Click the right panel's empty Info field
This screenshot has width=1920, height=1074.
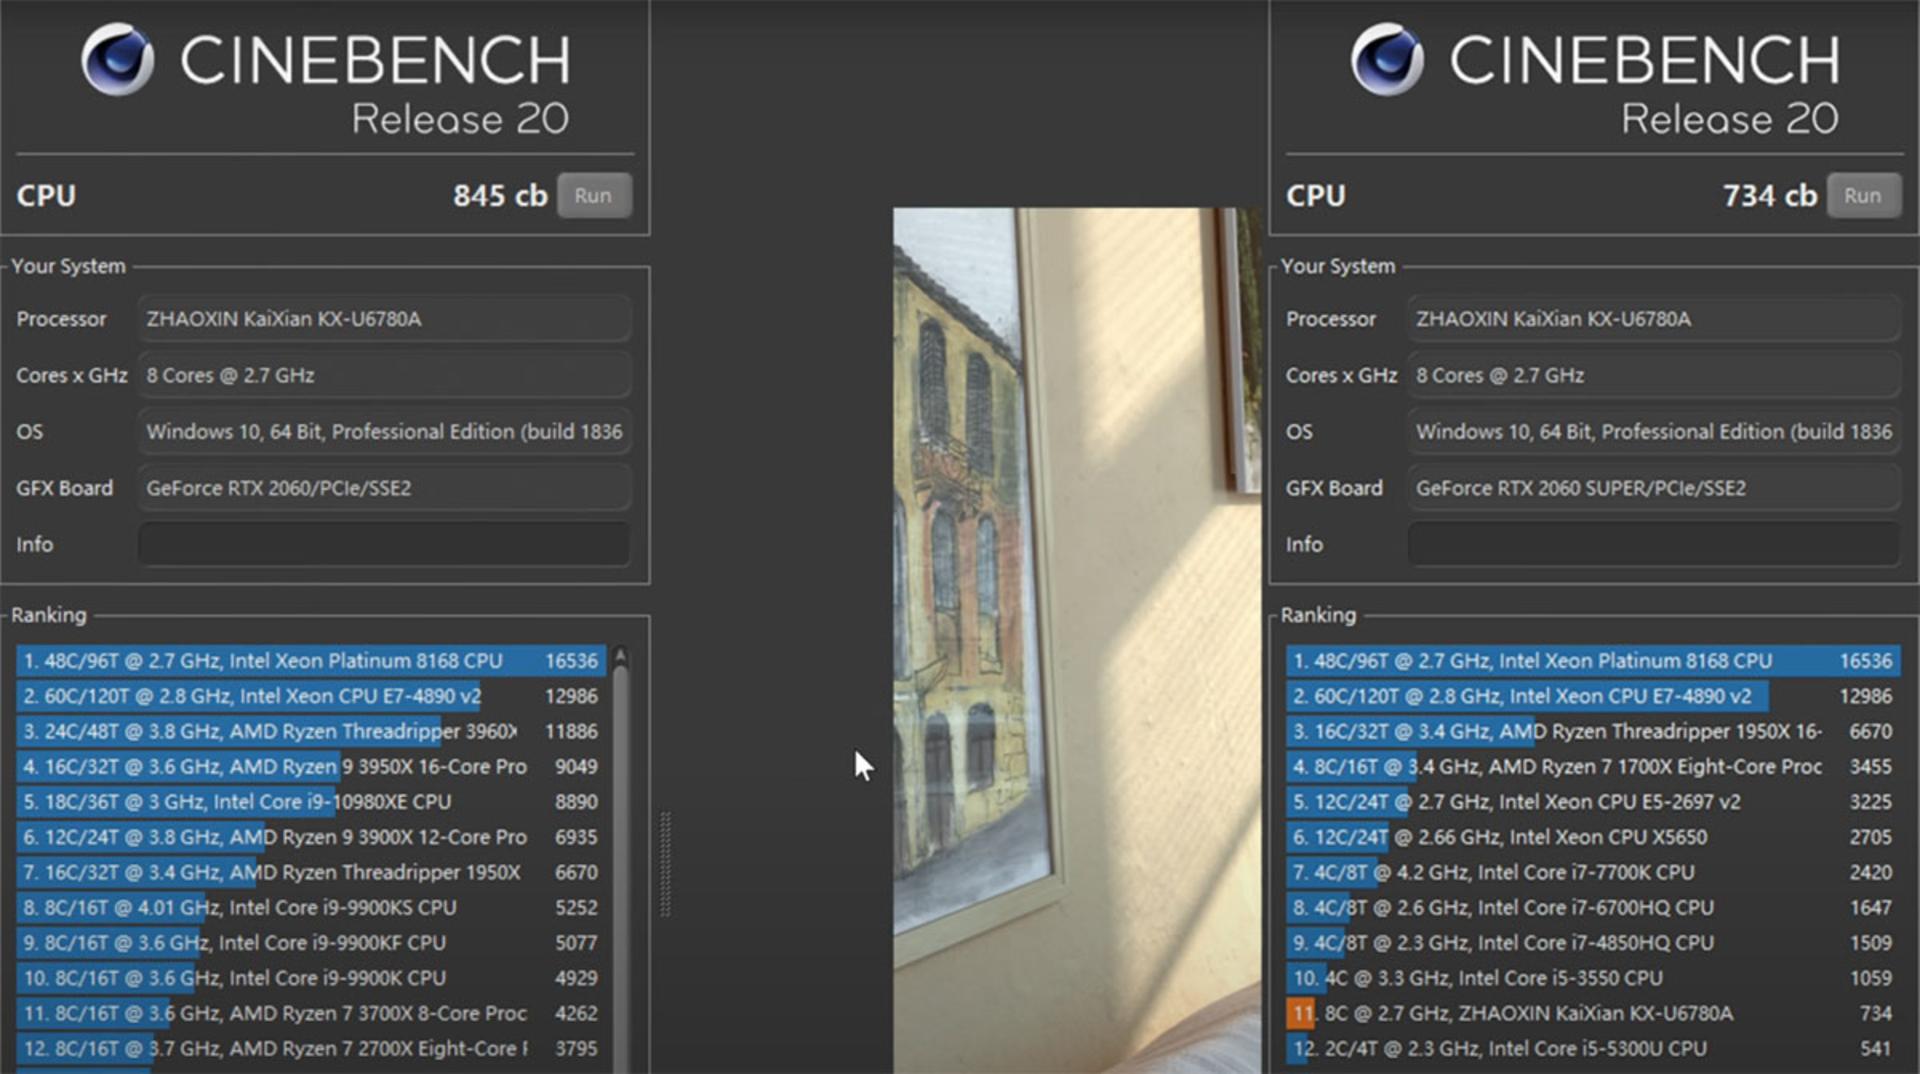coord(1654,544)
